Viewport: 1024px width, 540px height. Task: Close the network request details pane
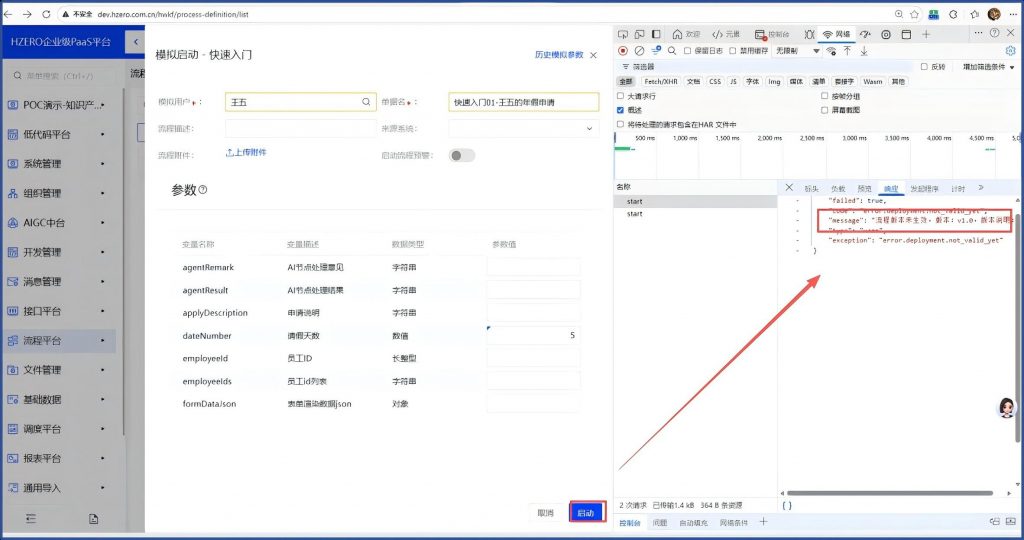tap(789, 188)
